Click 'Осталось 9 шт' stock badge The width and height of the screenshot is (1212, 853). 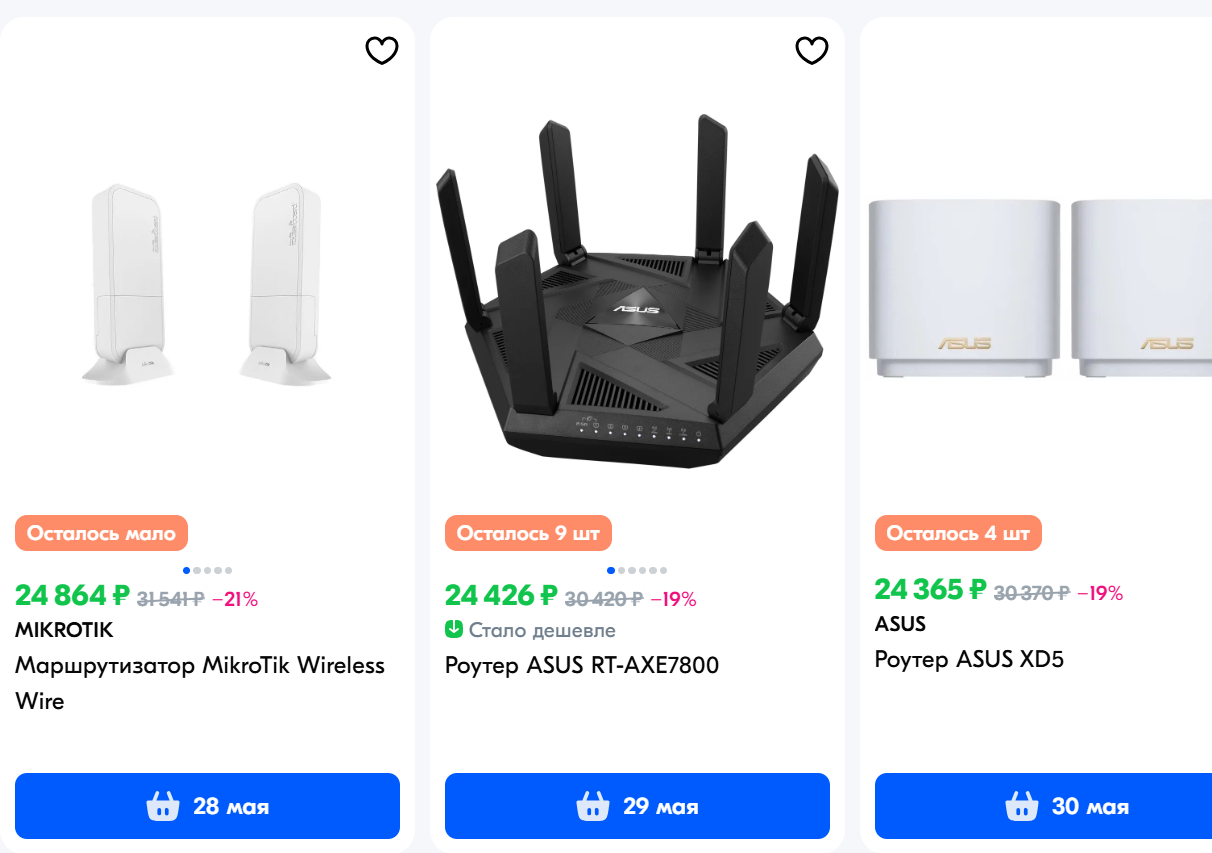coord(528,534)
